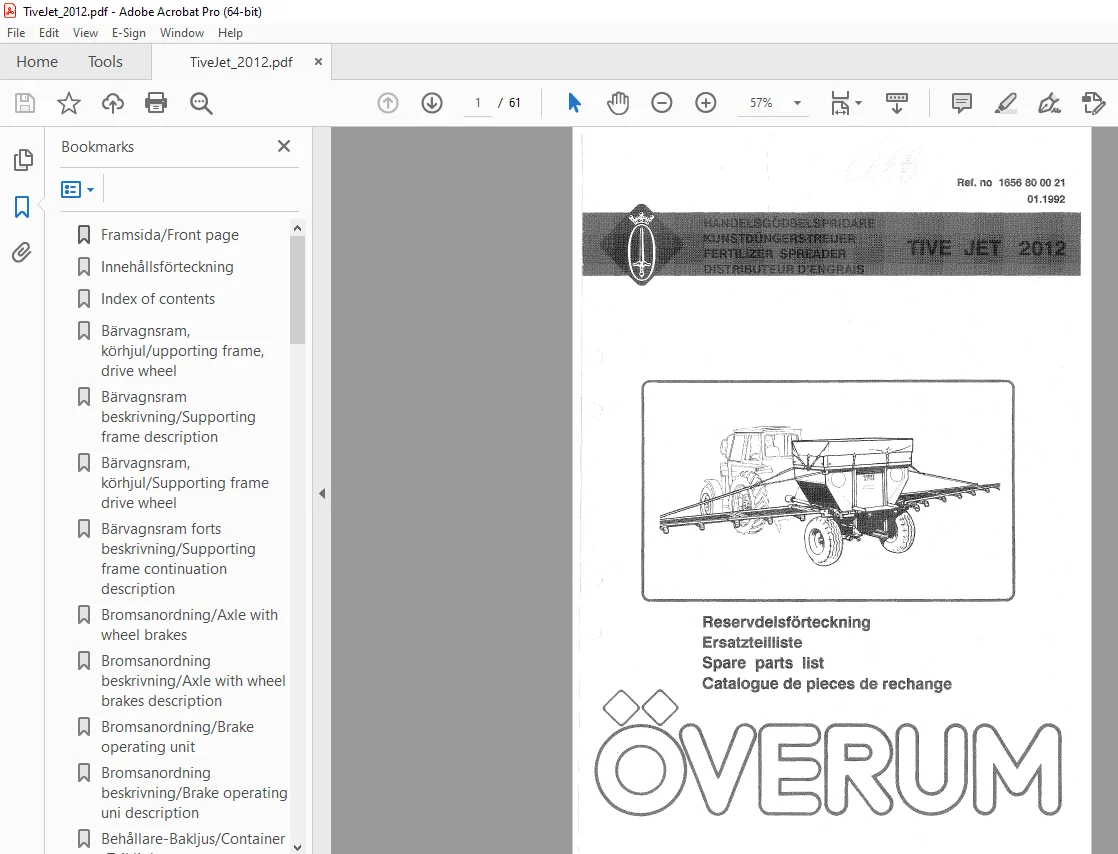Image resolution: width=1118 pixels, height=854 pixels.
Task: Upload file to cloud icon
Action: 113,103
